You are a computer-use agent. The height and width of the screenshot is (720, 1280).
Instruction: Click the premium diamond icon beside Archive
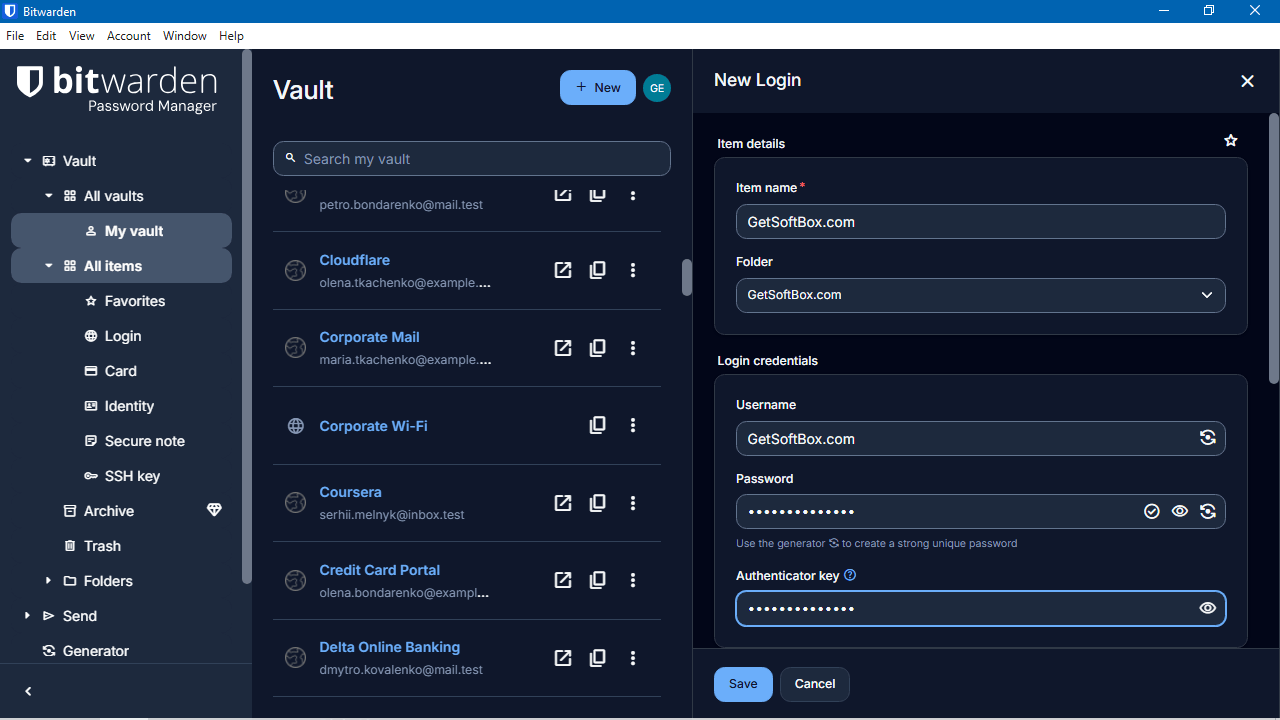pyautogui.click(x=214, y=510)
